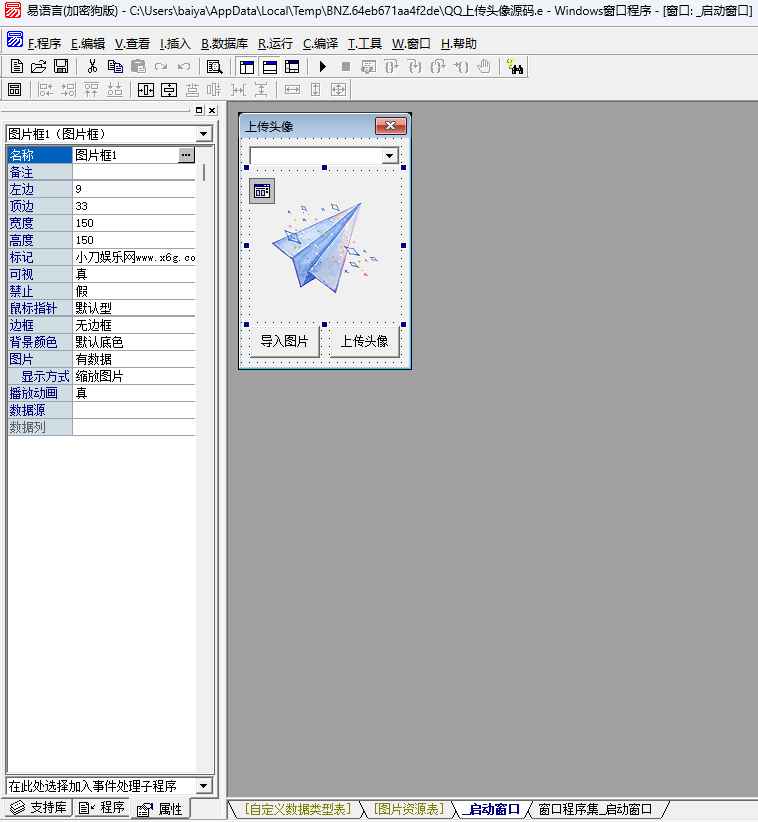The height and width of the screenshot is (822, 758).
Task: Click the timer component icon on form
Action: tap(261, 191)
